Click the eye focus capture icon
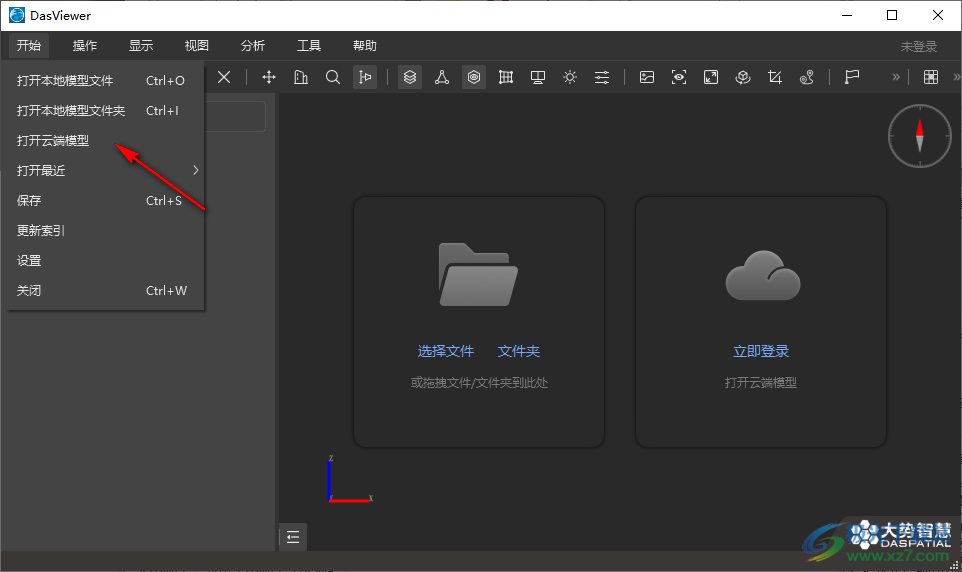962x572 pixels. click(679, 77)
